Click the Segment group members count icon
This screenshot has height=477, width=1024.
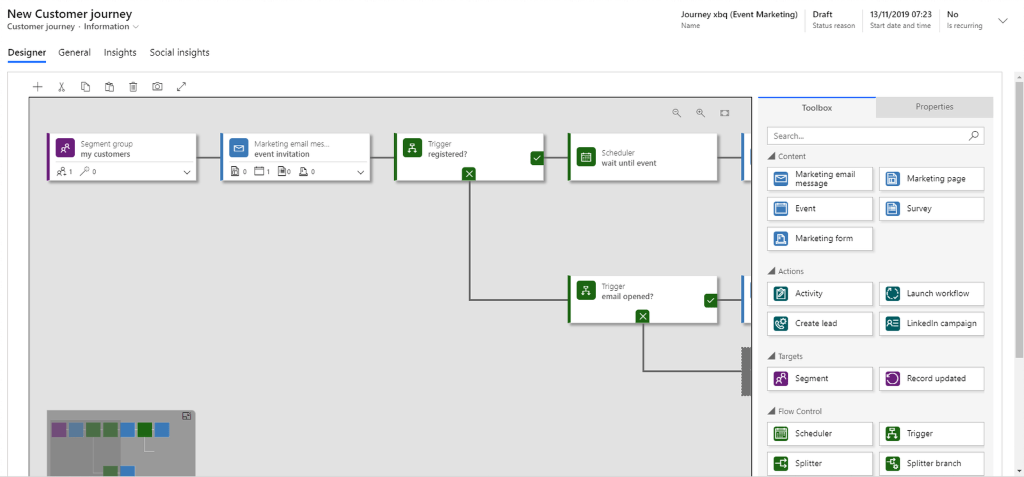[61, 172]
